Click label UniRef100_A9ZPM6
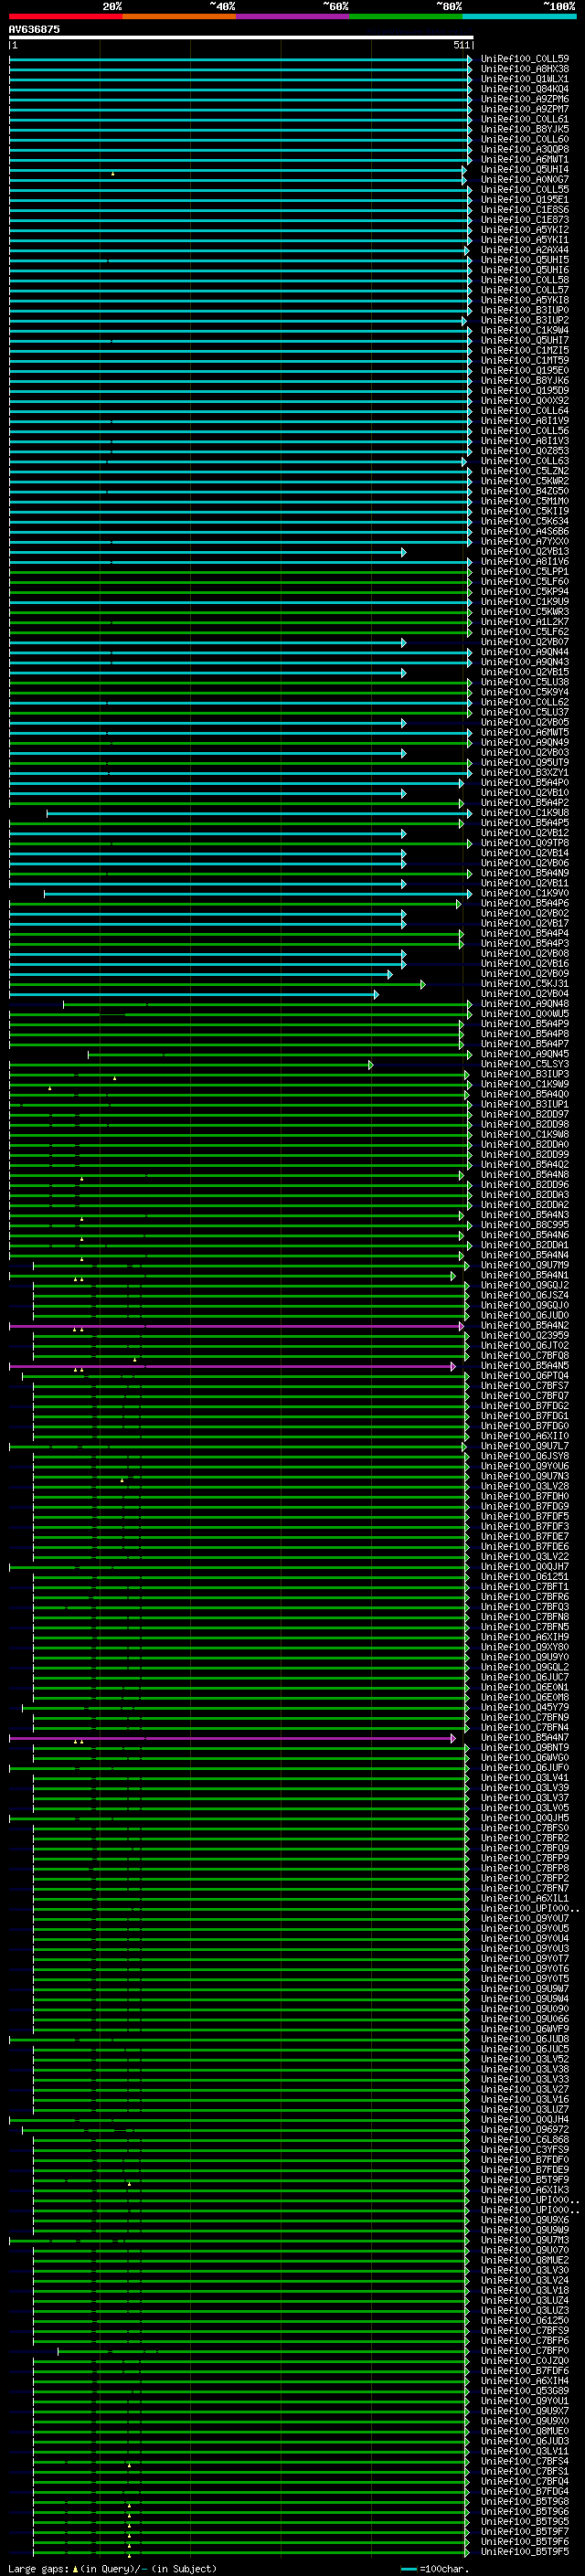585x2576 pixels. (x=524, y=99)
